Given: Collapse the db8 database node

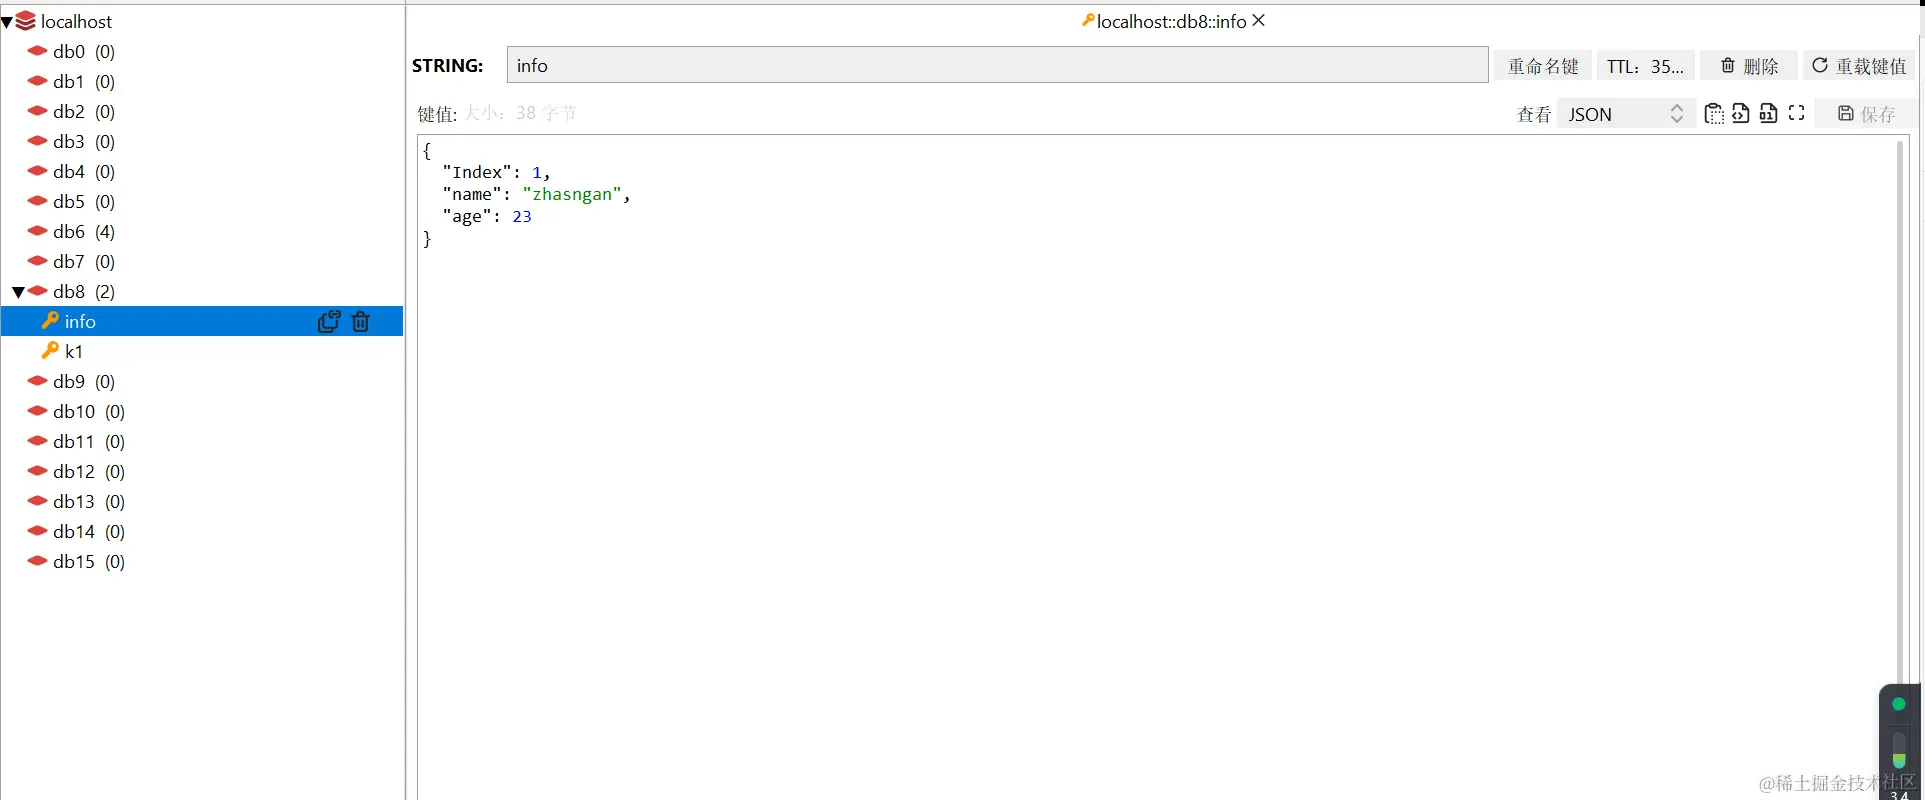Looking at the screenshot, I should click(x=18, y=292).
